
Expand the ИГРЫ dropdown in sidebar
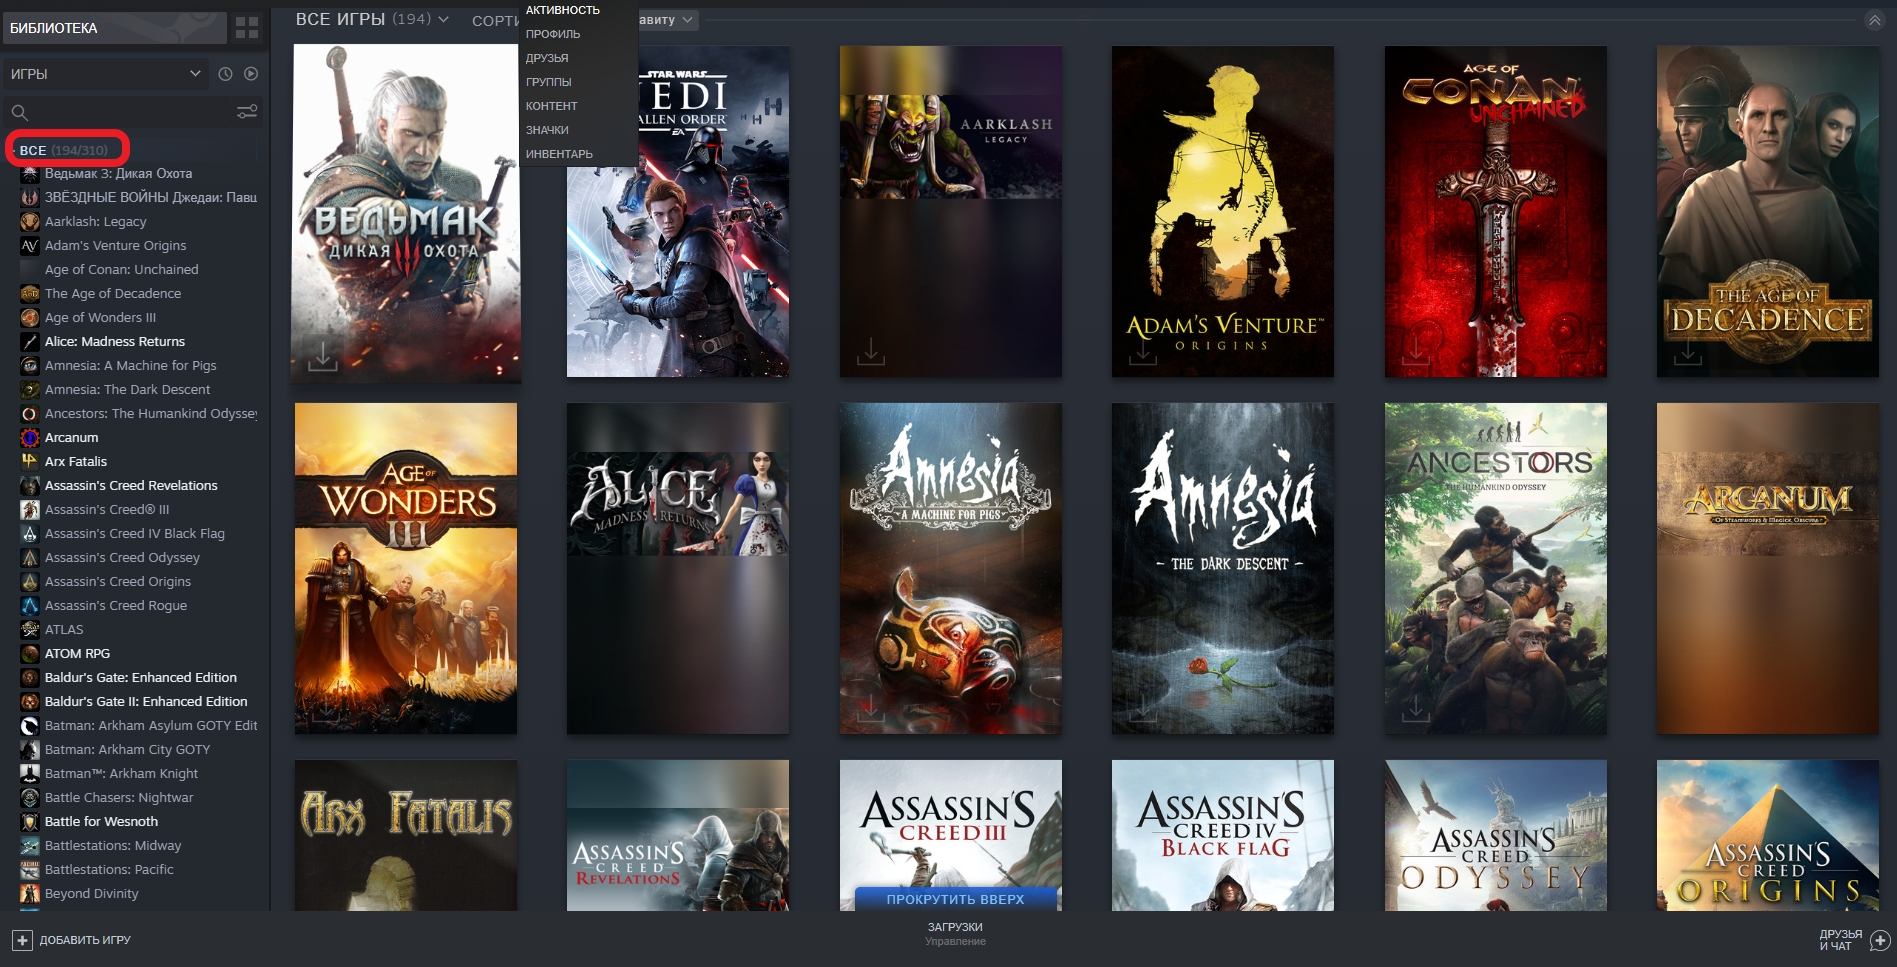[195, 74]
